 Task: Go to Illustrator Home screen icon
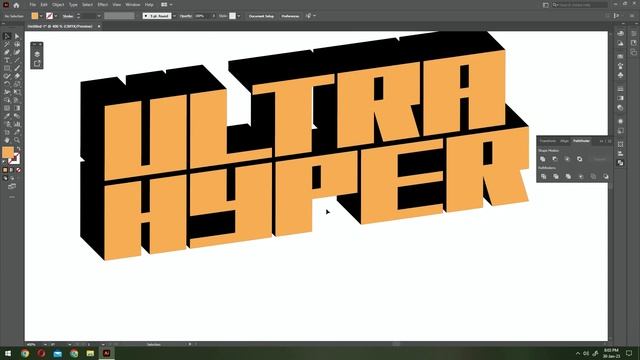tap(16, 5)
